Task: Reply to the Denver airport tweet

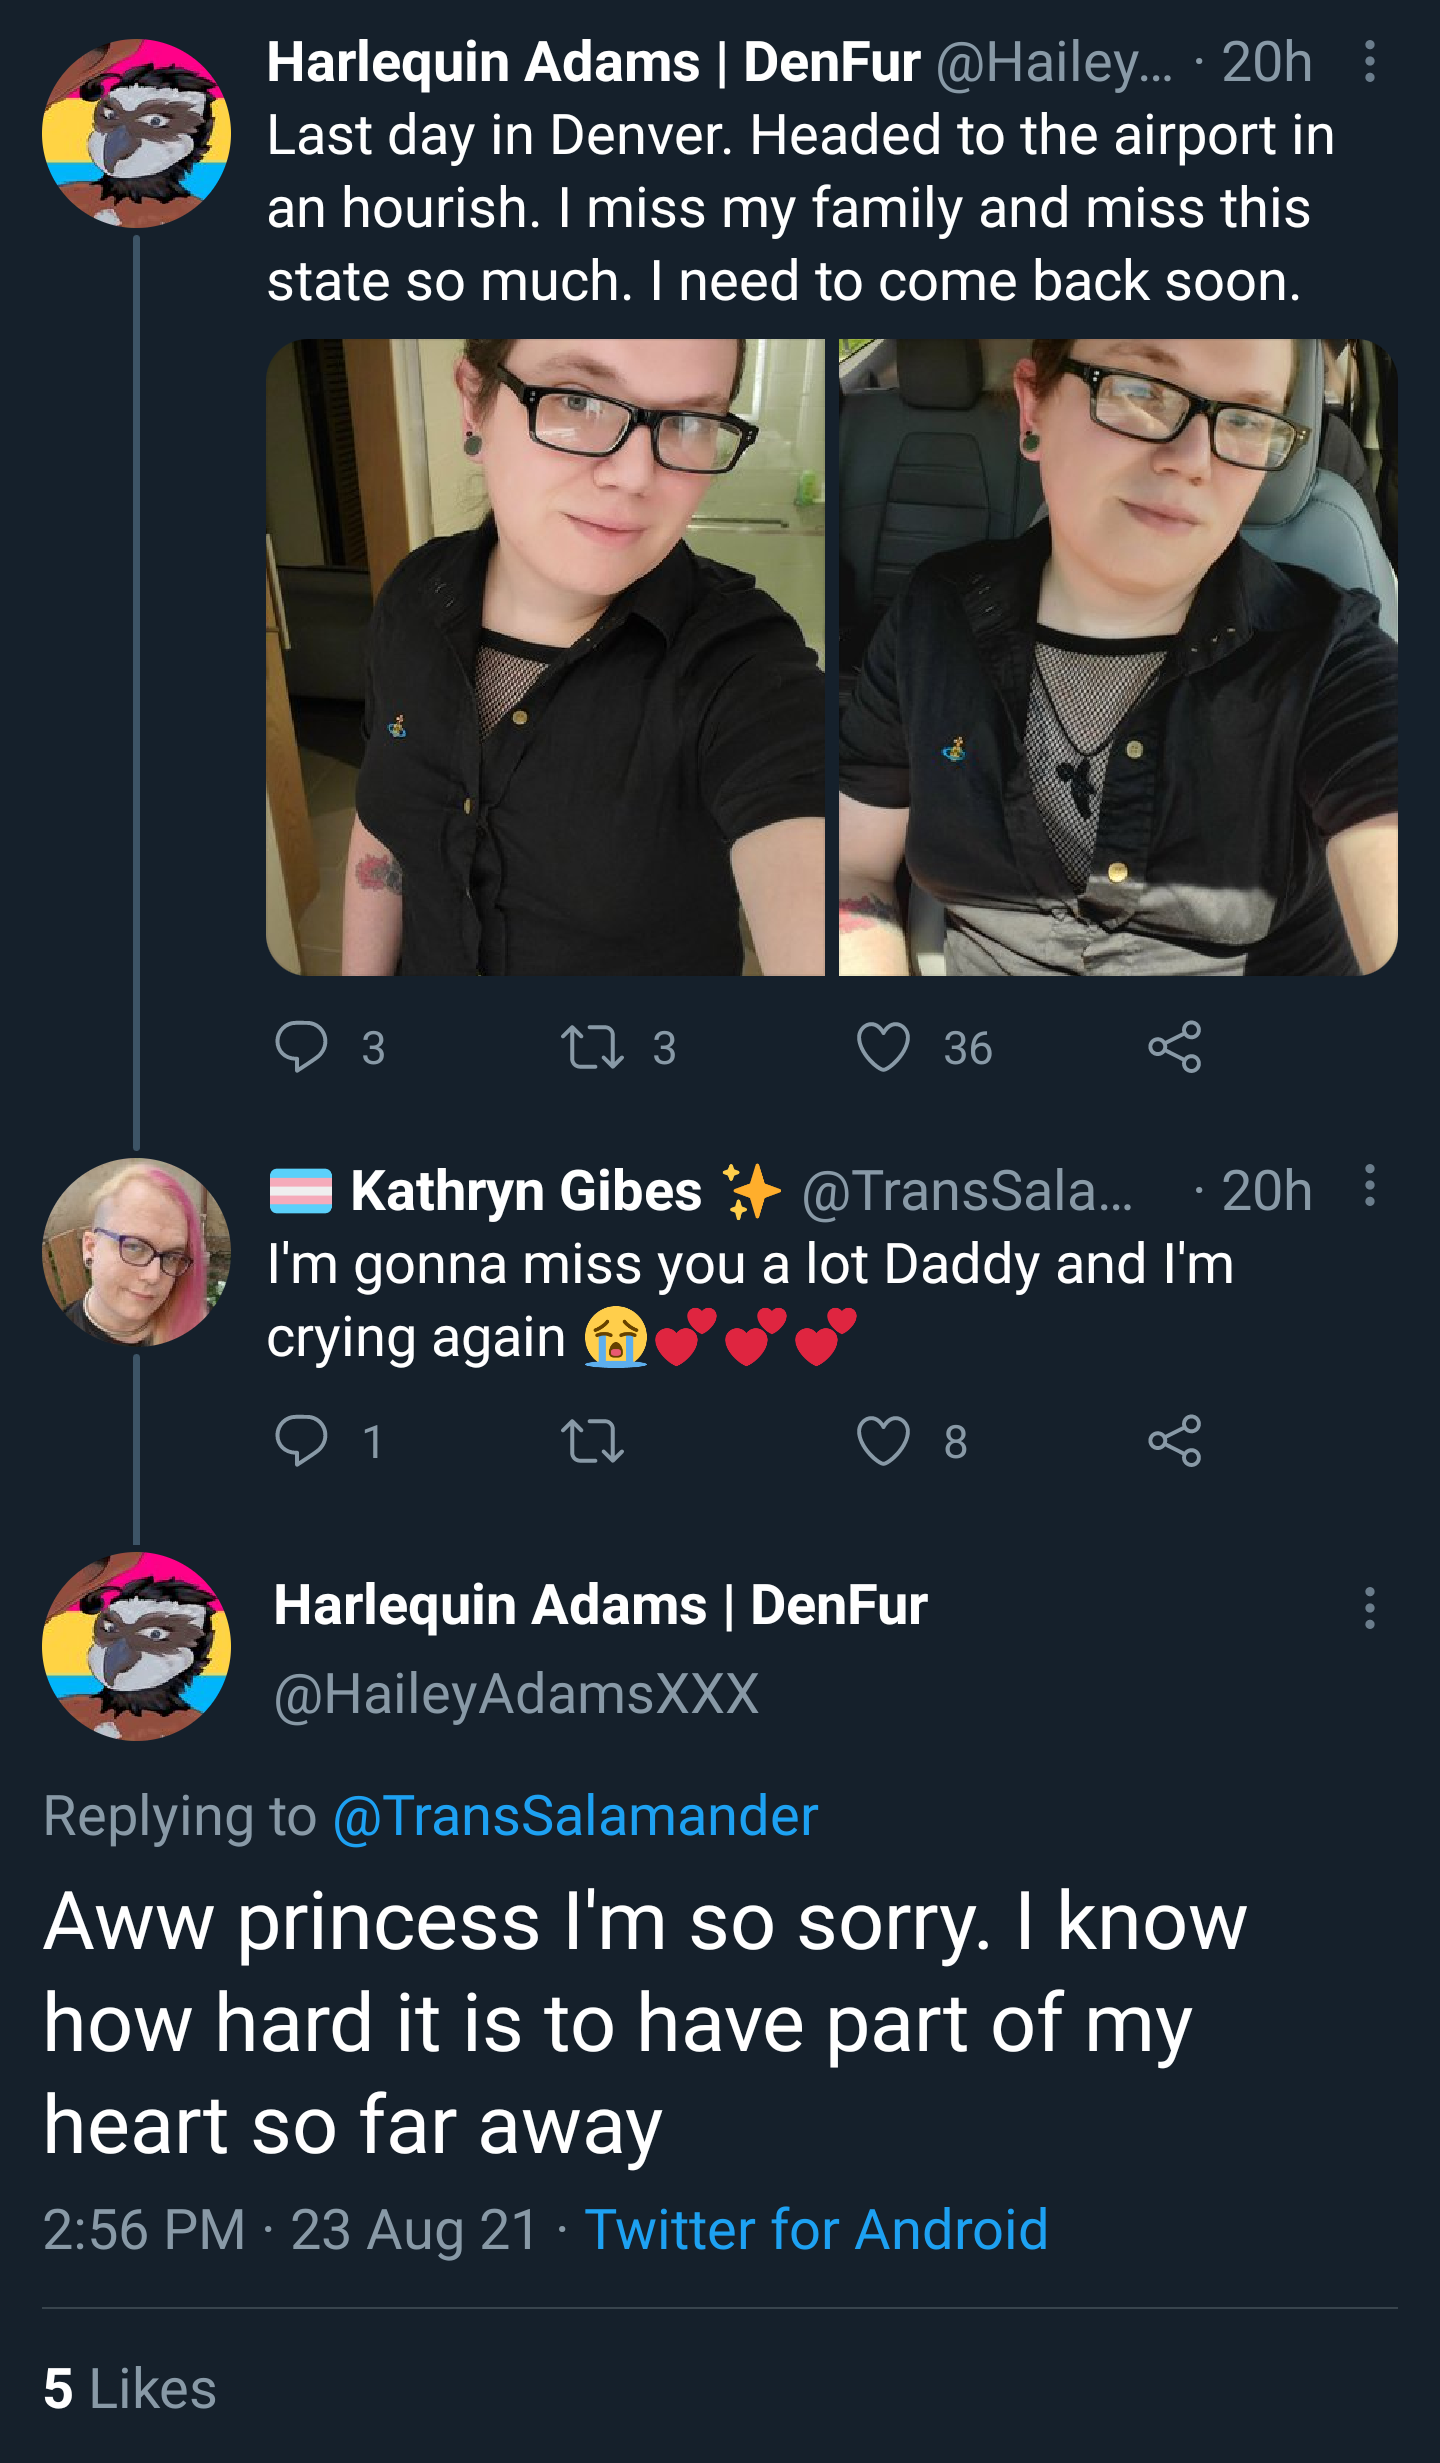Action: 301,1047
